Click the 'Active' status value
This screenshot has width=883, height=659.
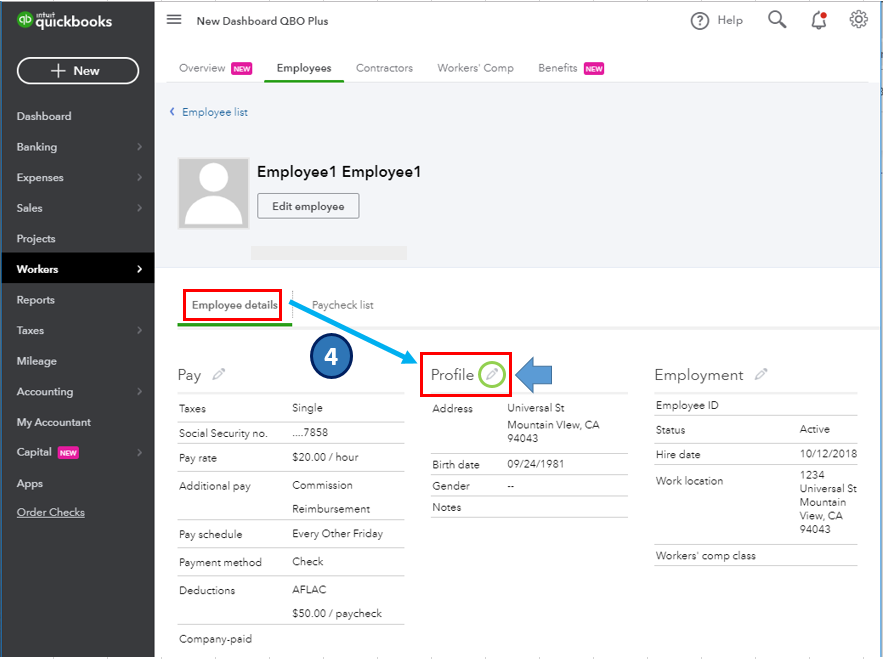click(814, 429)
